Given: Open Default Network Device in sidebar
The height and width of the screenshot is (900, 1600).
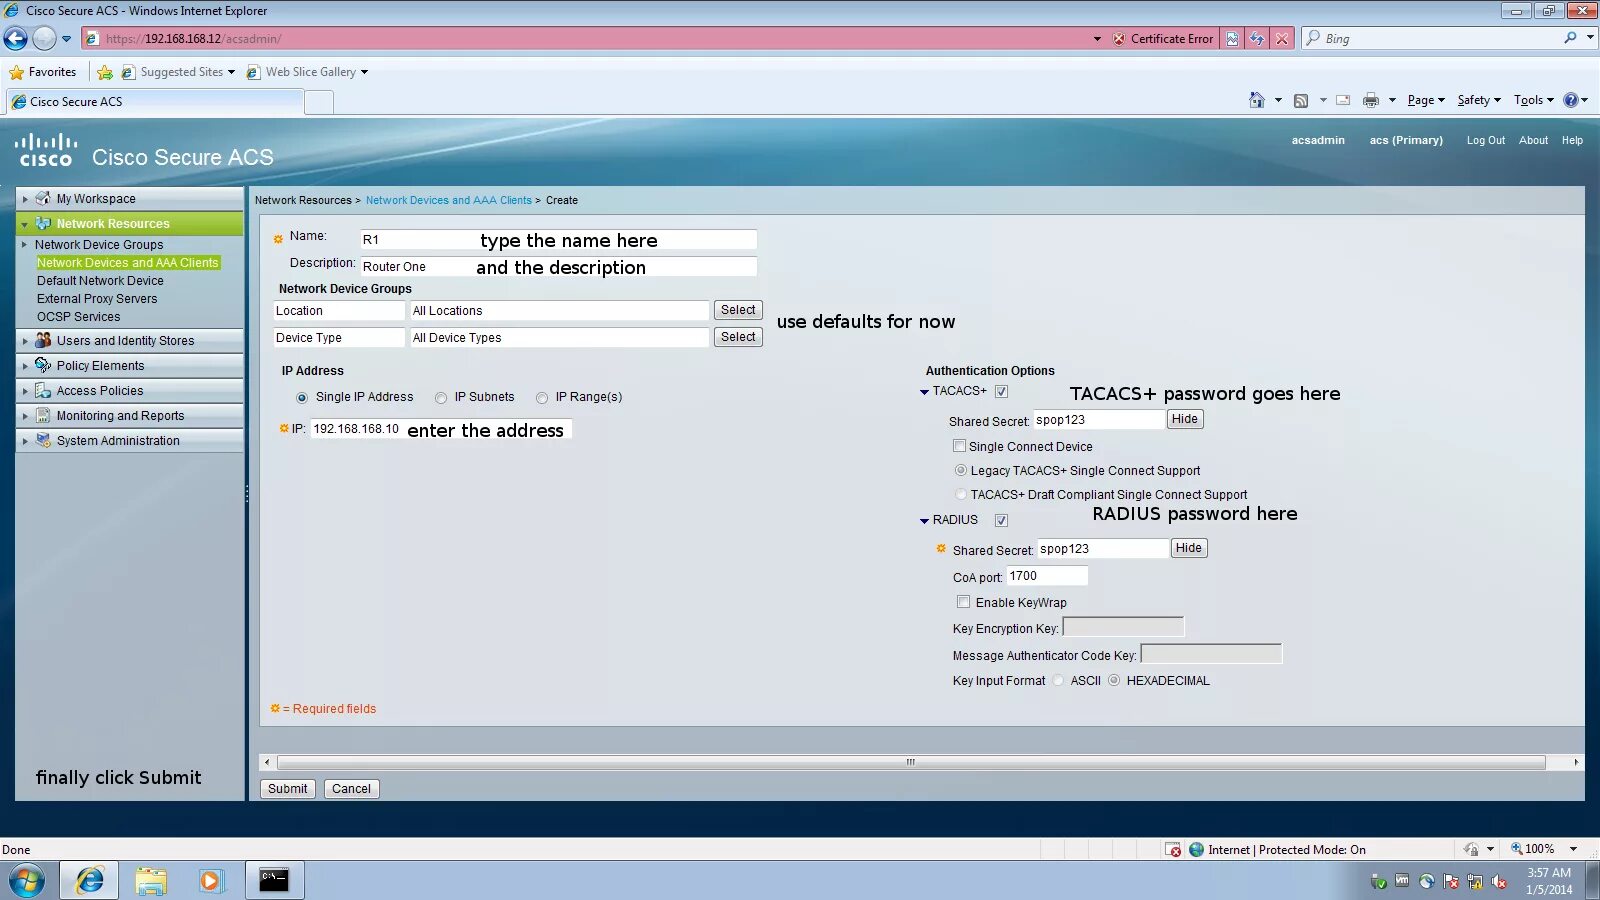Looking at the screenshot, I should 100,281.
